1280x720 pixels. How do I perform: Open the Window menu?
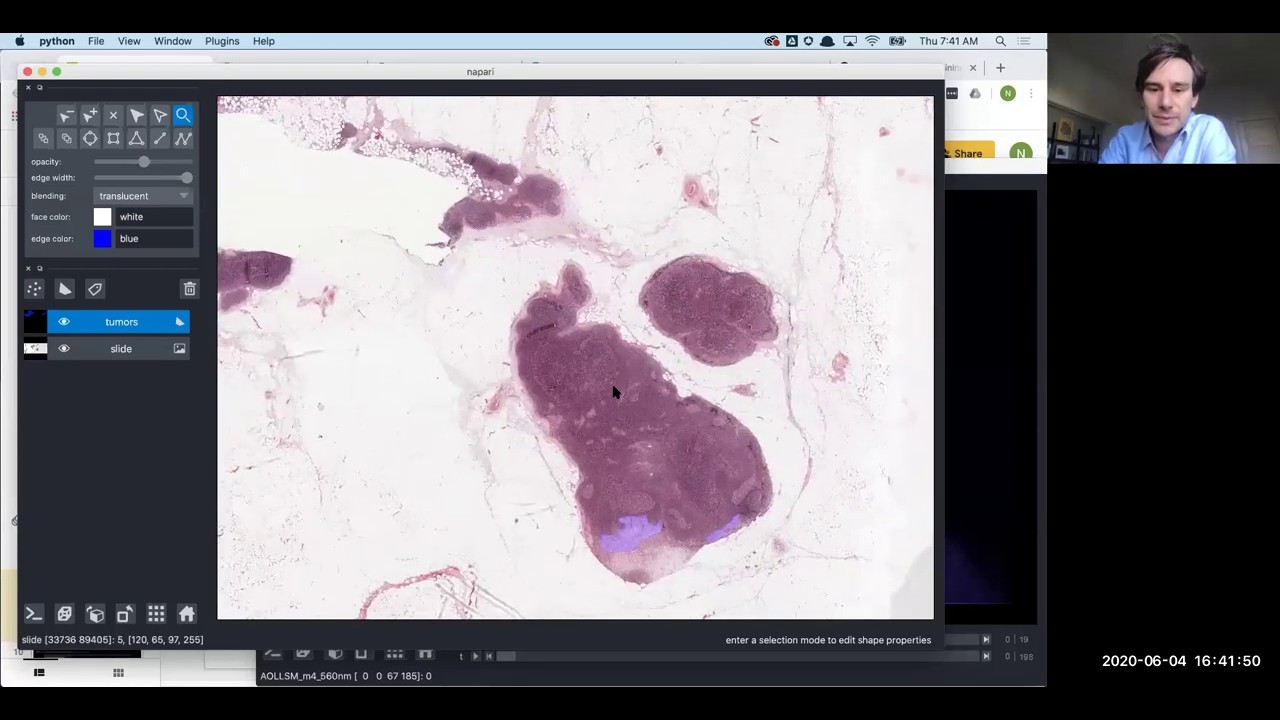pos(173,41)
